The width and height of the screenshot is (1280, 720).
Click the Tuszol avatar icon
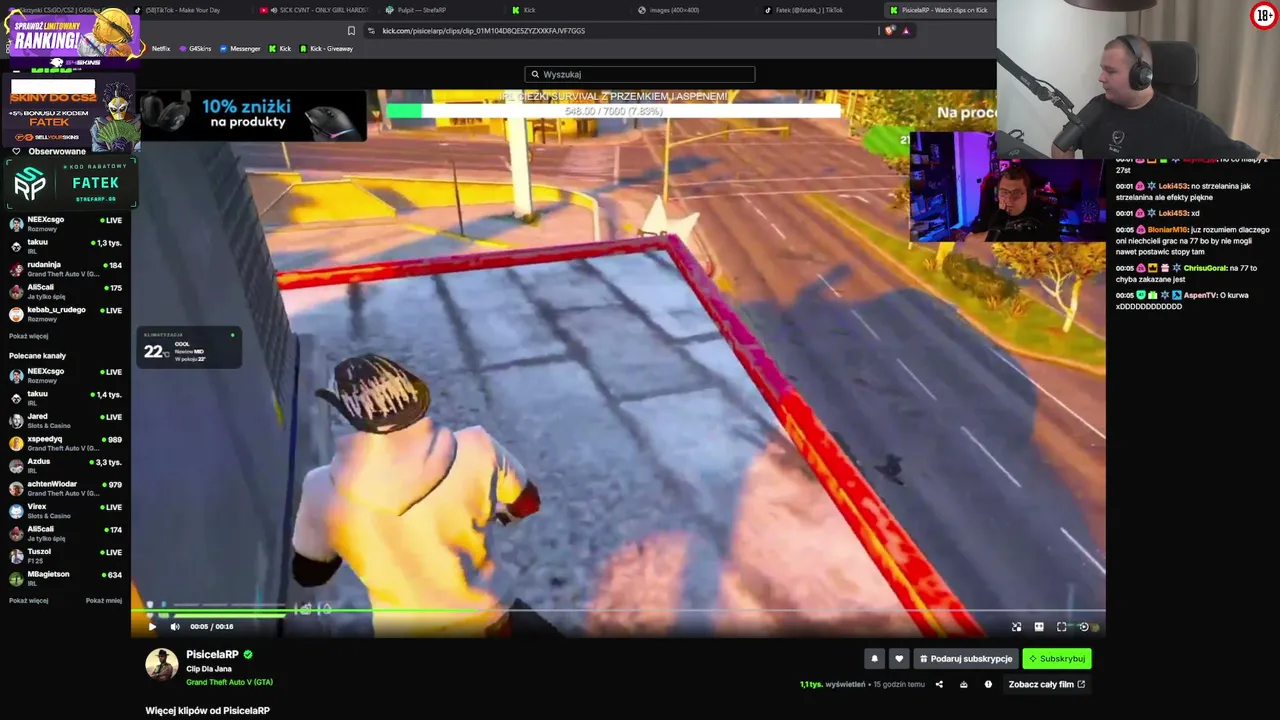pos(16,555)
